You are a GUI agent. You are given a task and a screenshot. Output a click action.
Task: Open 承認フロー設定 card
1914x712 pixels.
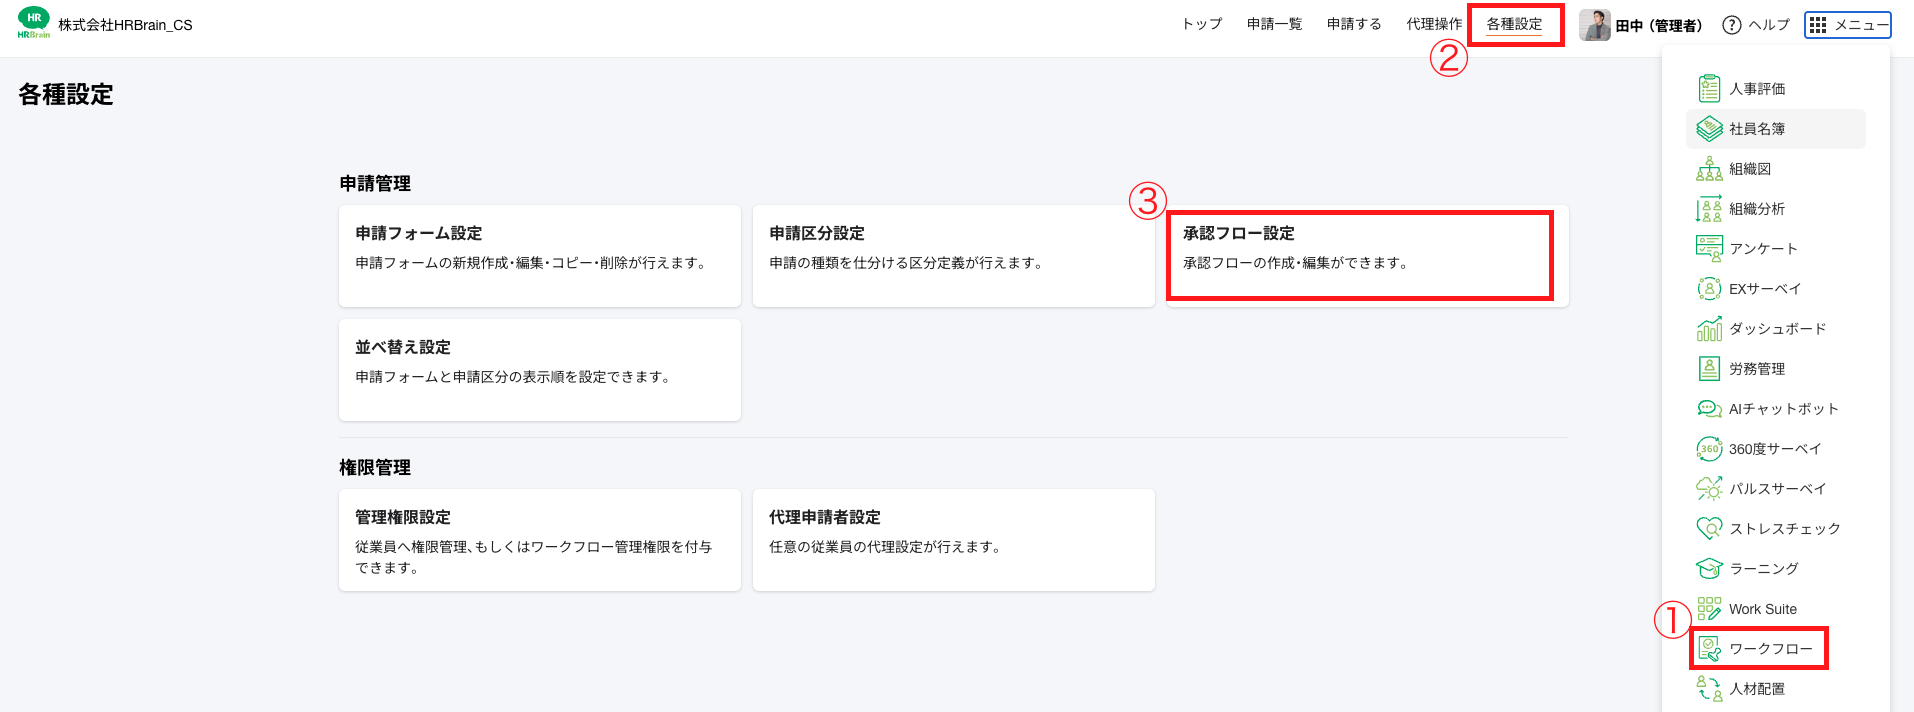click(x=1368, y=256)
